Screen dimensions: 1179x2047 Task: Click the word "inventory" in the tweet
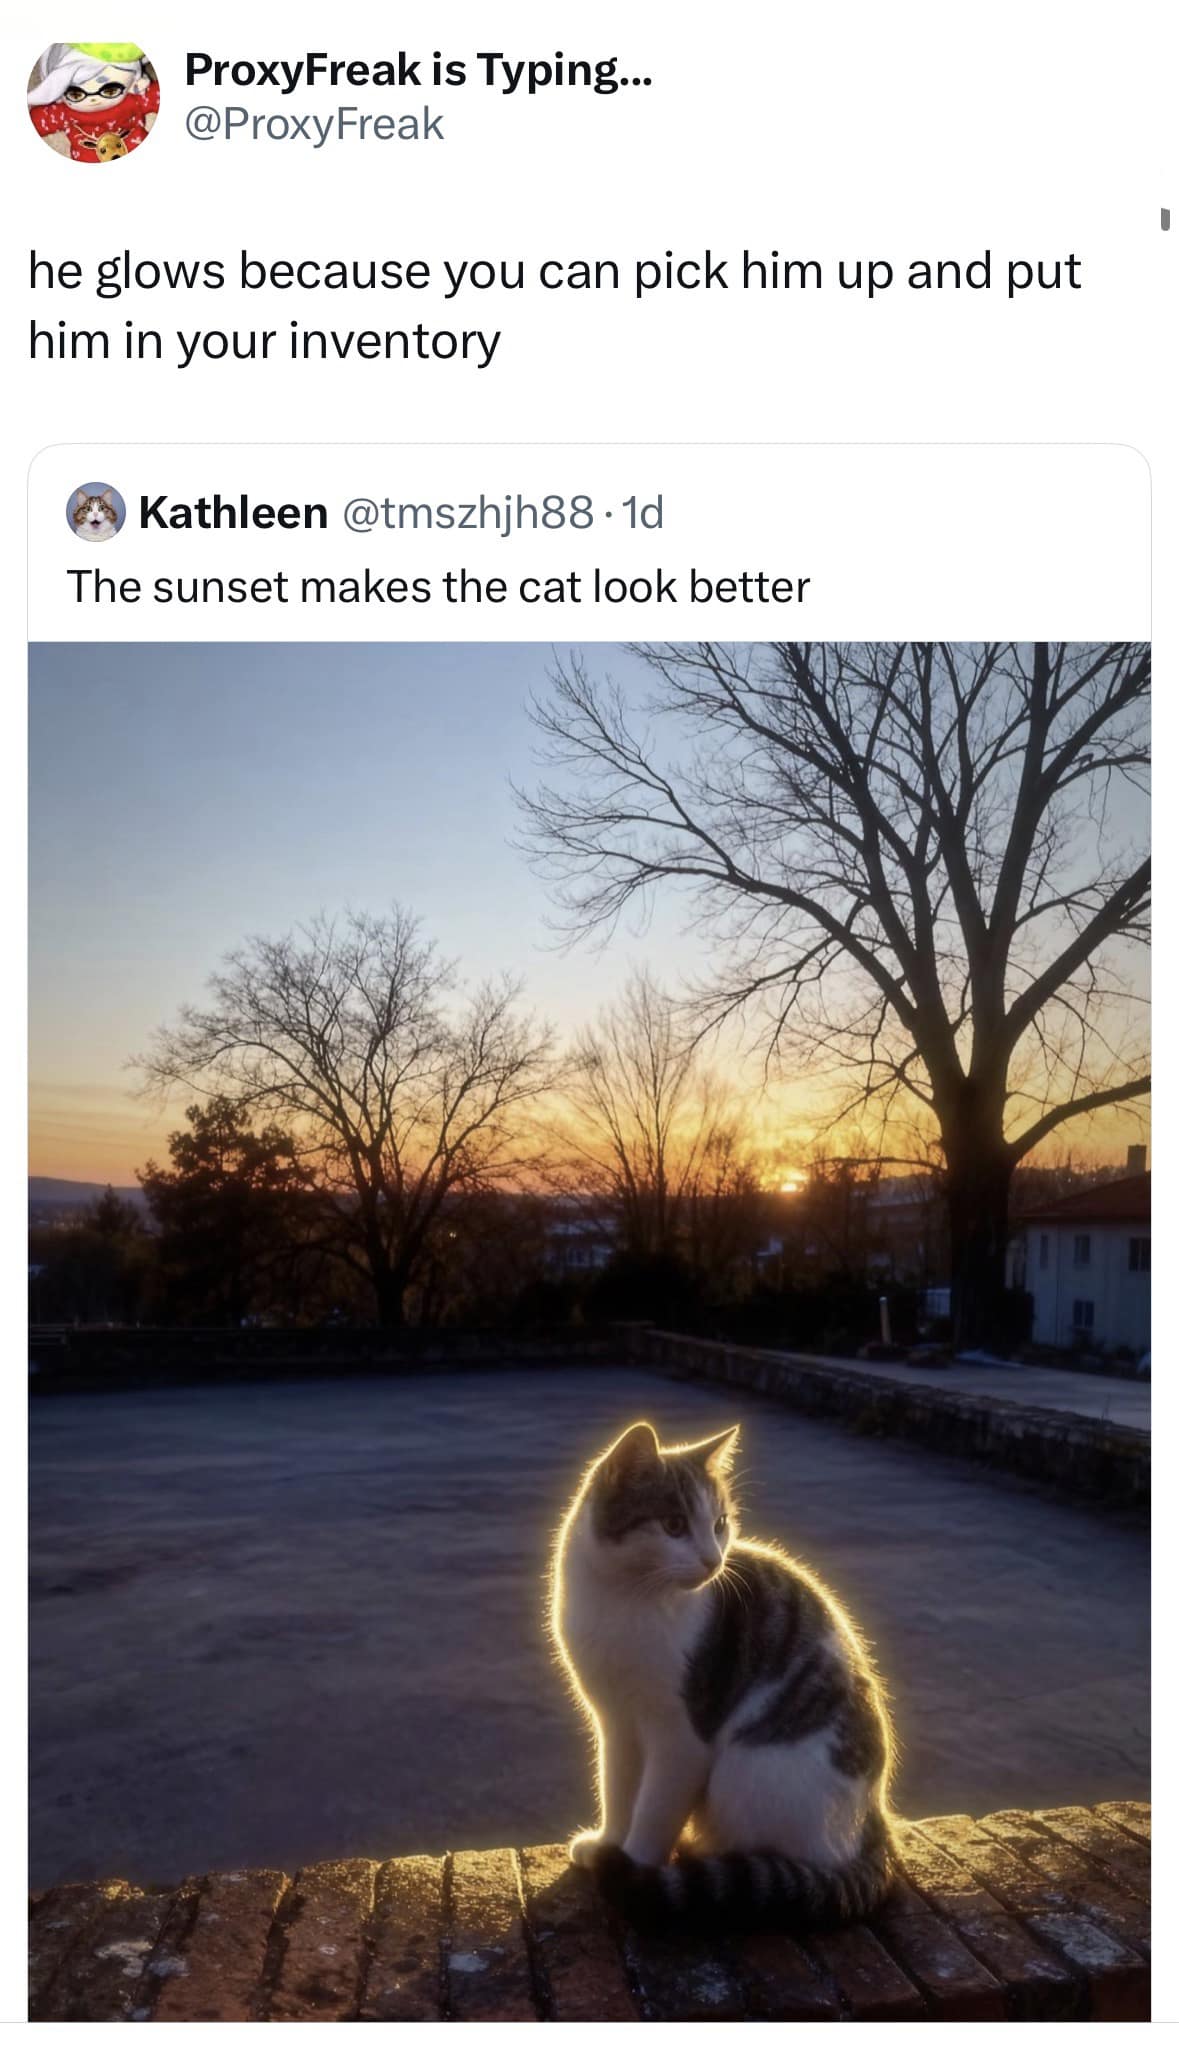(x=395, y=342)
